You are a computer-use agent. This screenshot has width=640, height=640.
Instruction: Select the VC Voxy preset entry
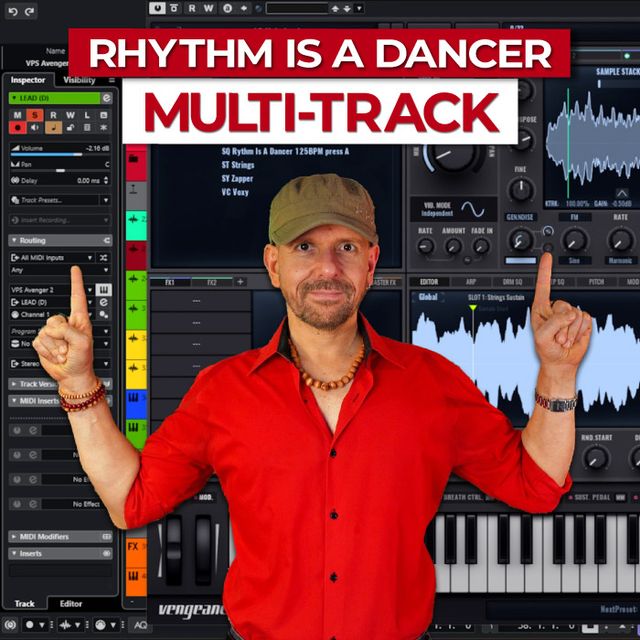[x=235, y=192]
